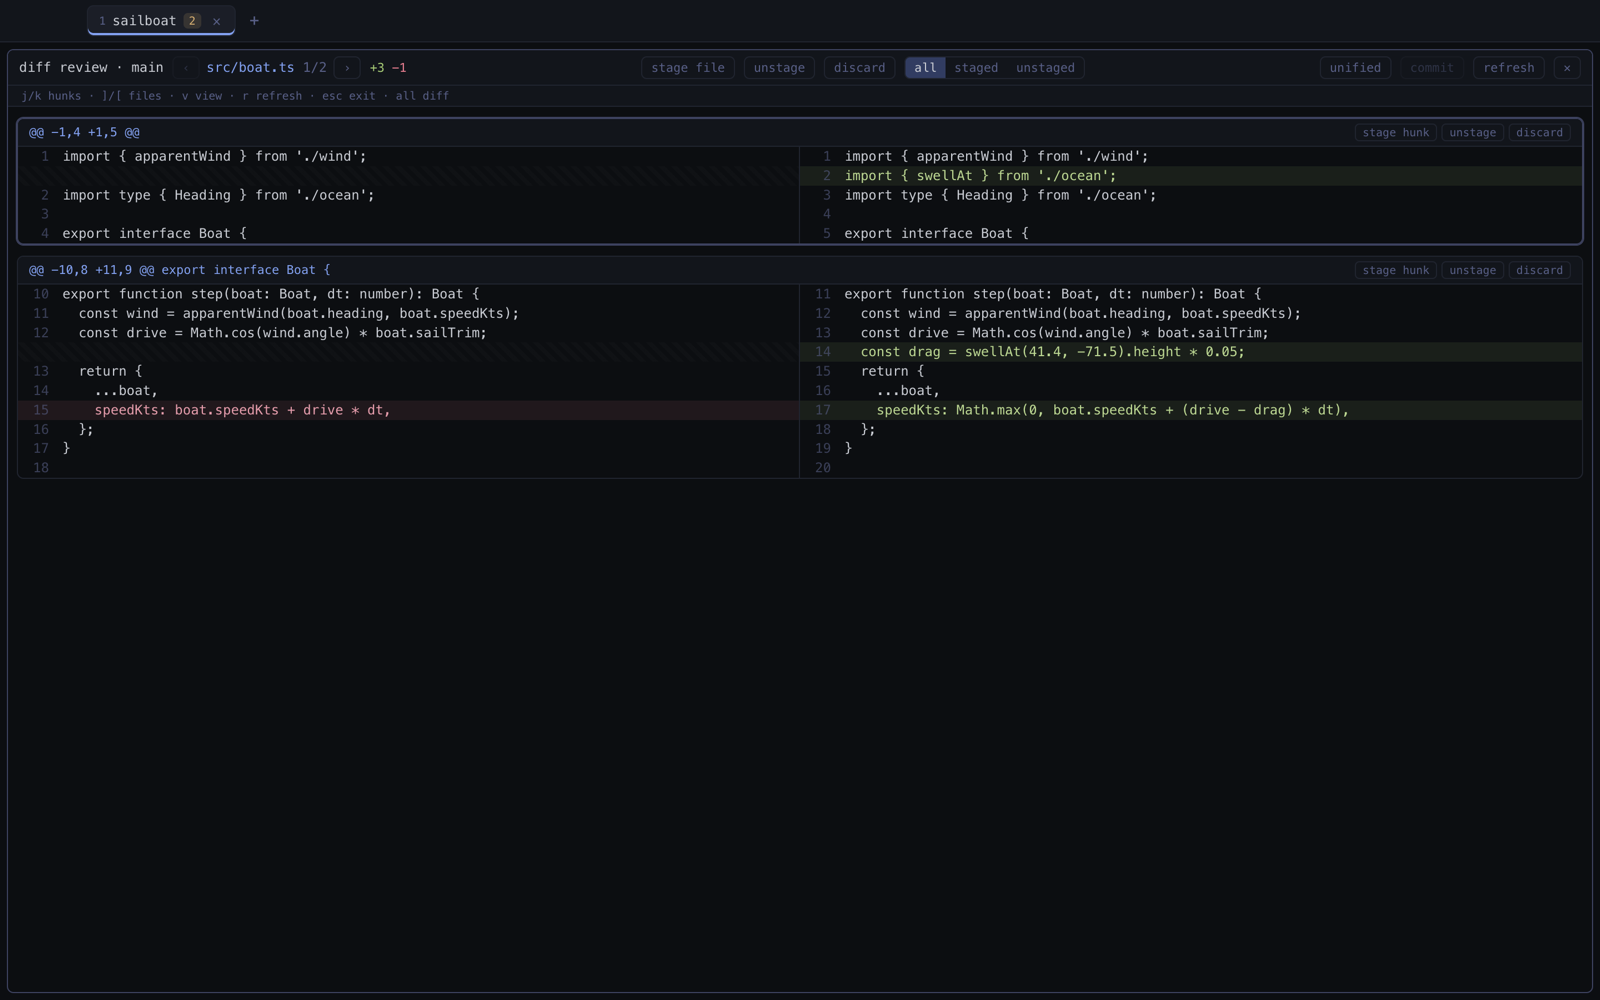The image size is (1600, 1000).
Task: Click the removed speedKts line on left
Action: [408, 410]
